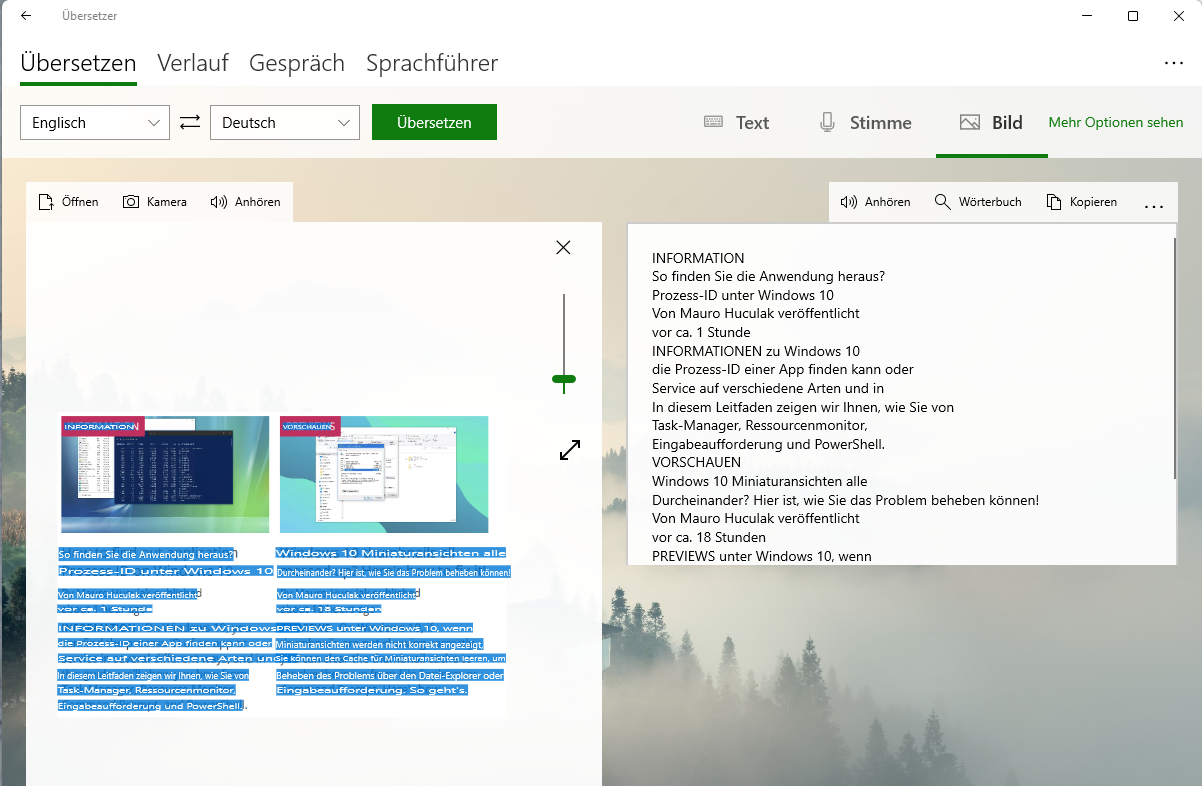Open the Englisch source language dropdown
The height and width of the screenshot is (786, 1202).
pos(95,122)
